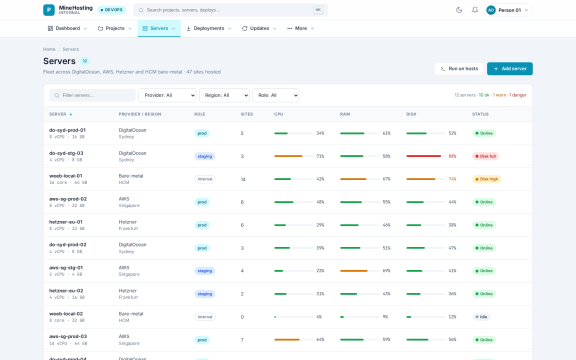This screenshot has height=360, width=576.
Task: Click the 1 warn summary text
Action: (499, 95)
